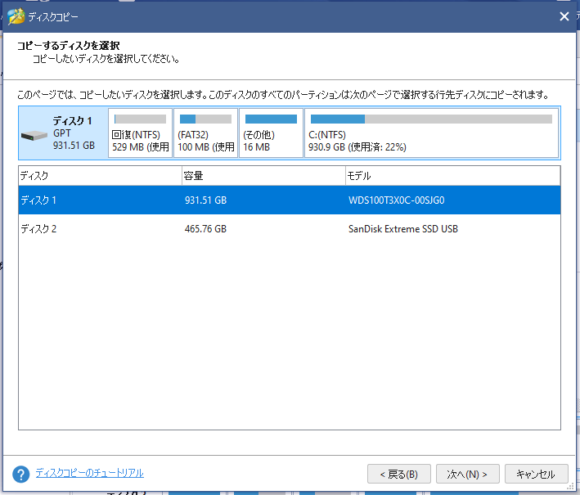The height and width of the screenshot is (495, 580).
Task: Close the disk copy dialog window
Action: pos(564,17)
